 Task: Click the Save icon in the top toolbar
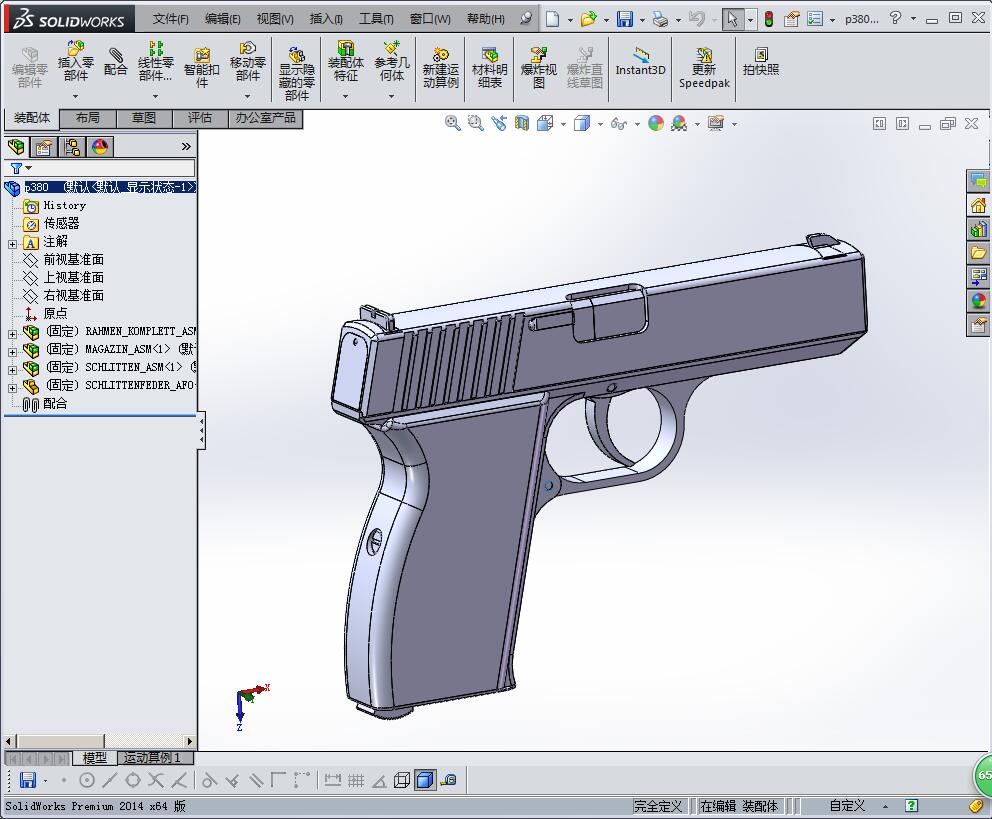[x=624, y=19]
